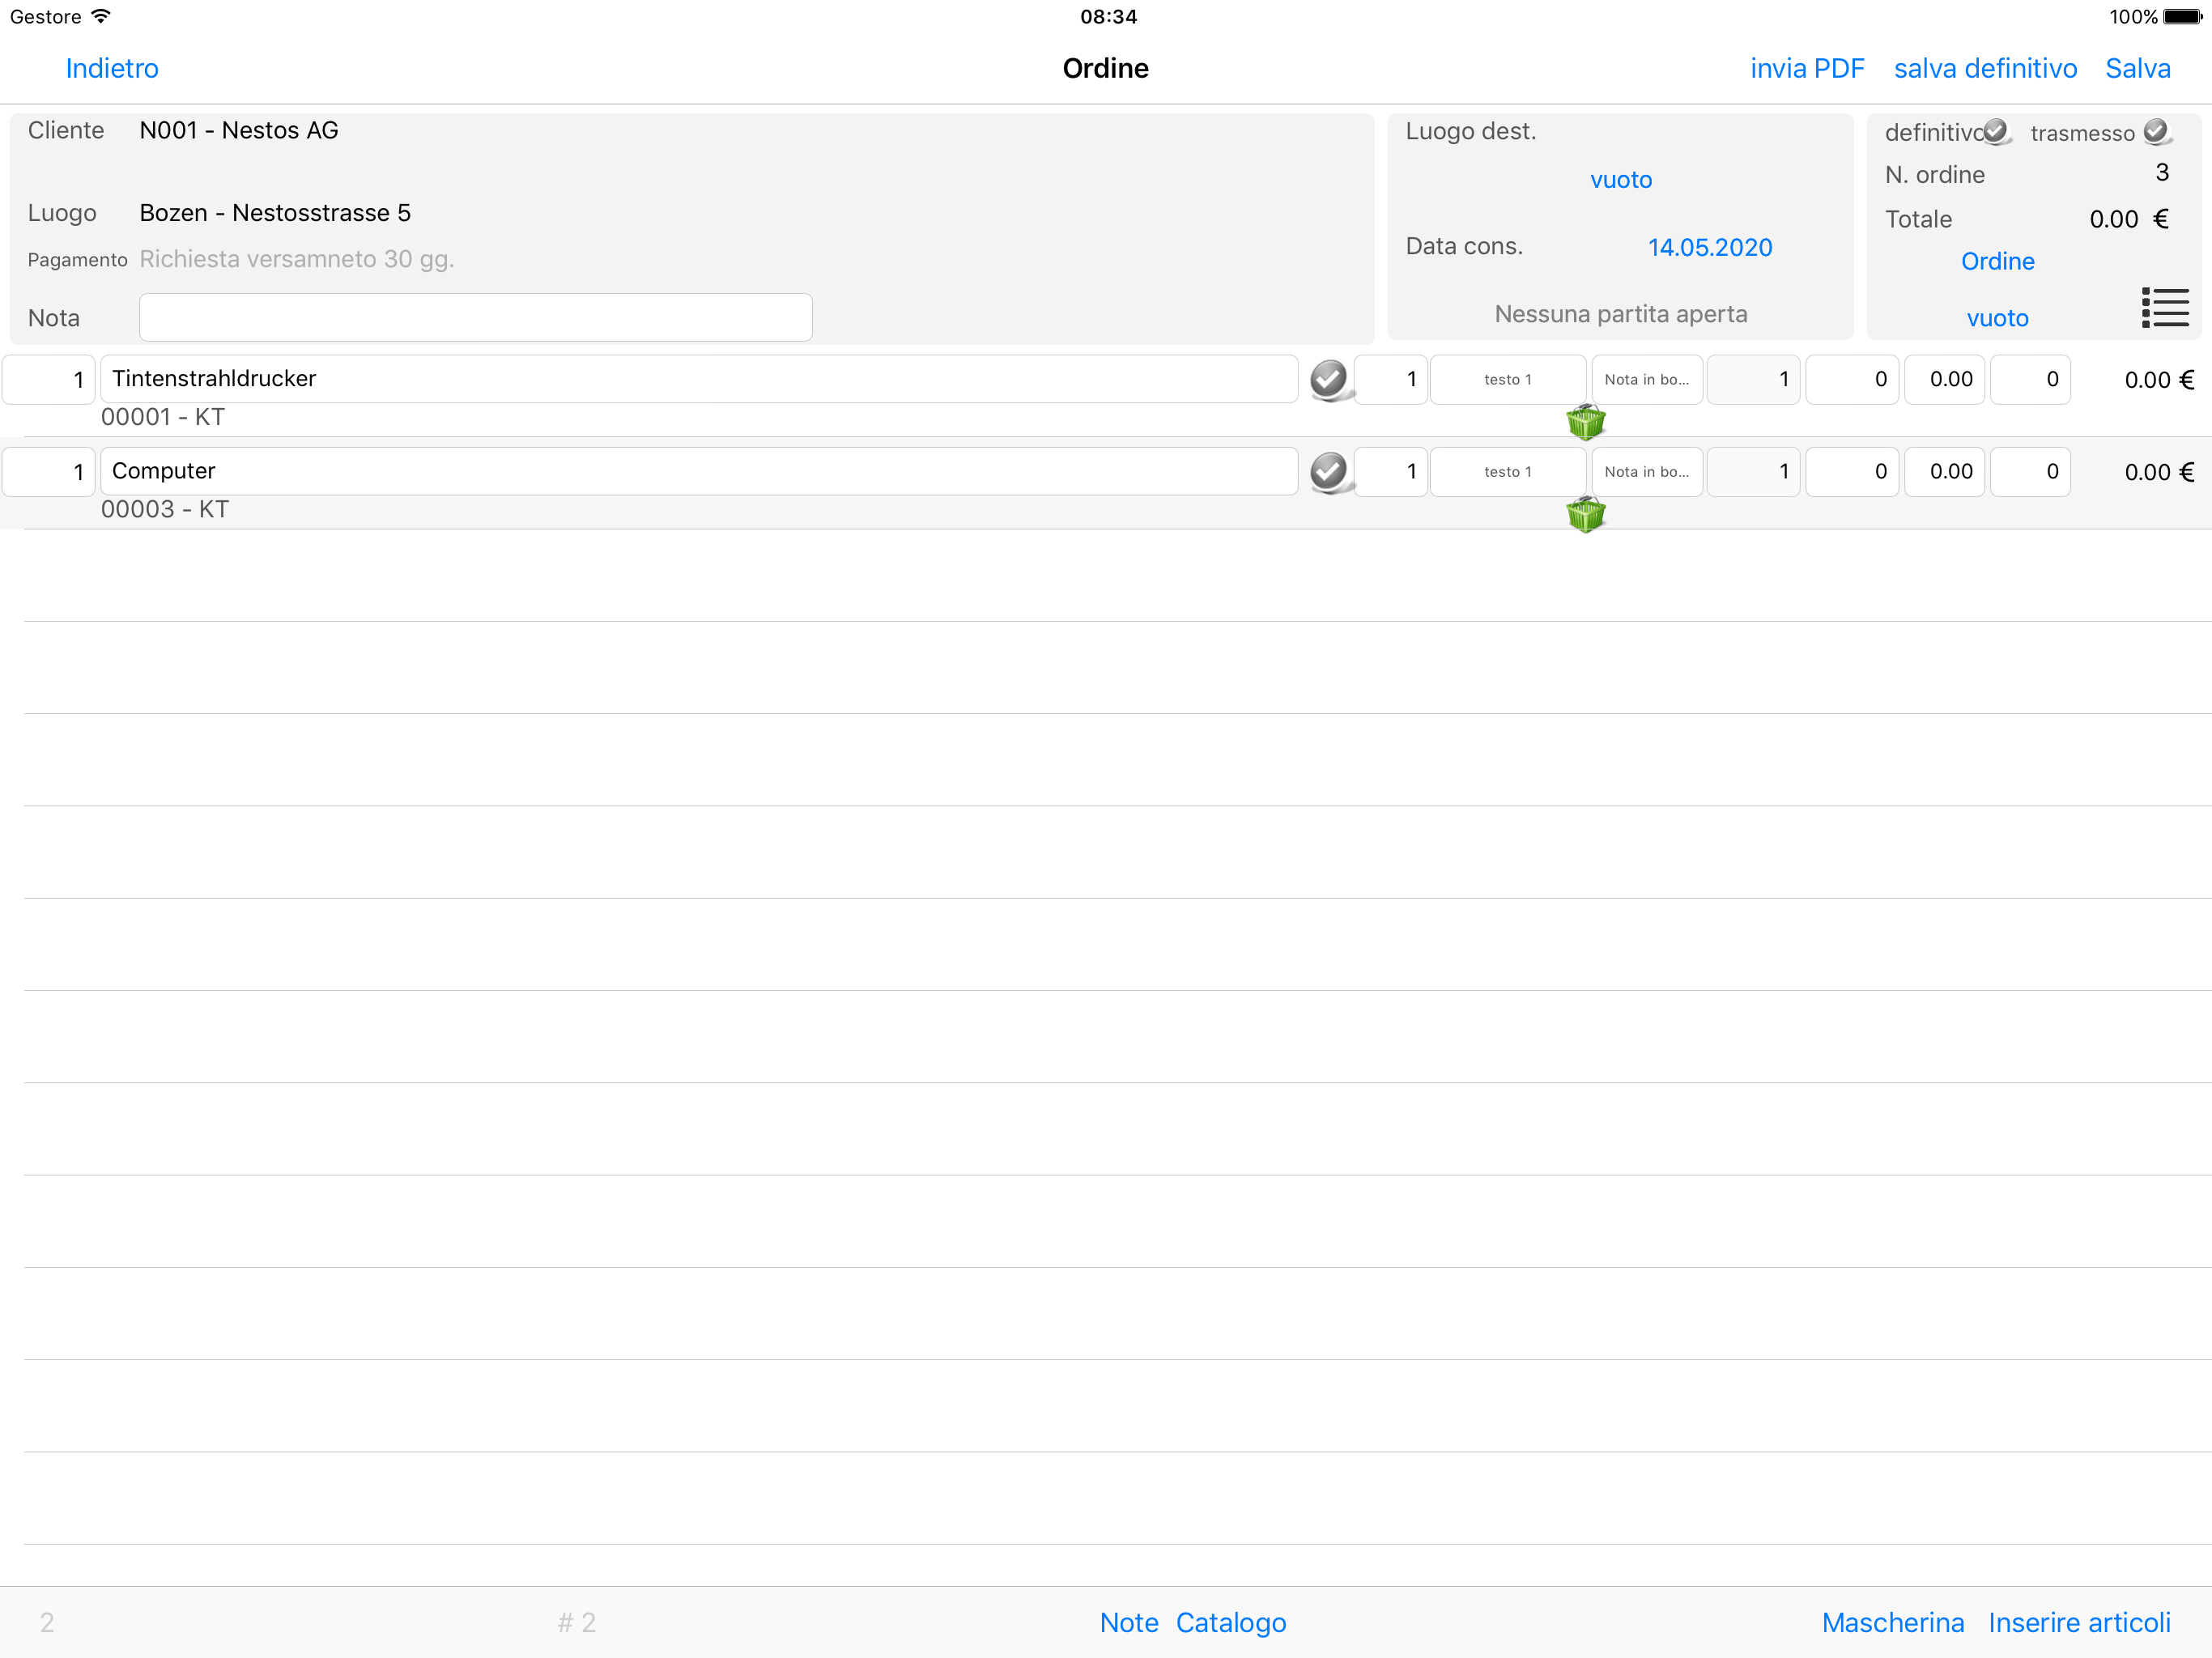Screen dimensions: 2212x1658
Task: Select the vuoto link under Luogo dest.
Action: (x=1621, y=180)
